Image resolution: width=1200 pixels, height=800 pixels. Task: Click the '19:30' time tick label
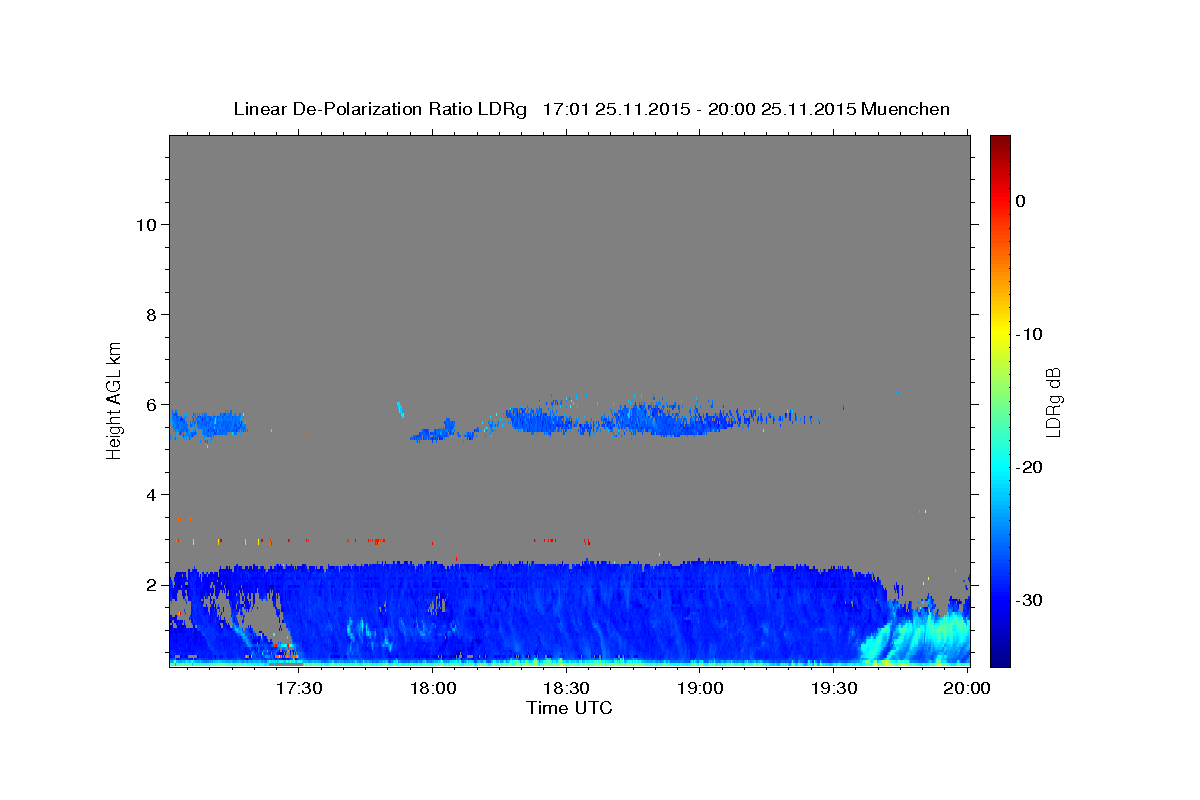834,688
